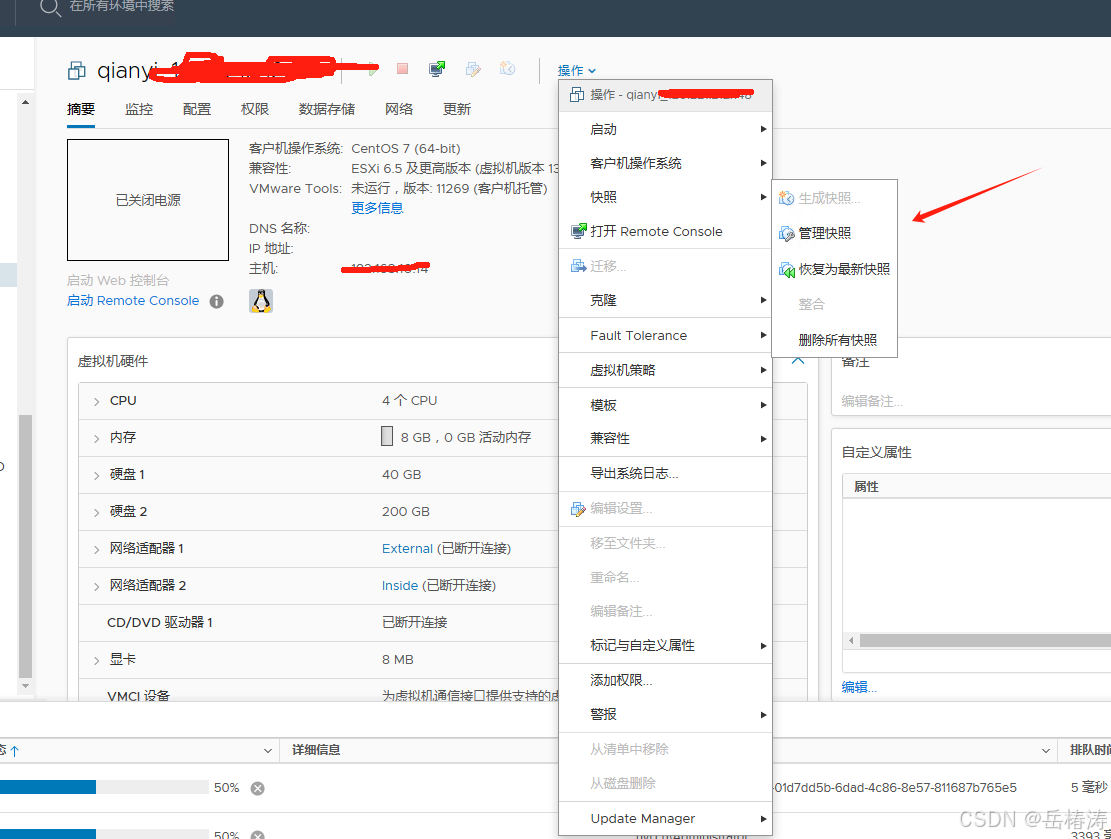1111x839 pixels.
Task: Click the 更多信息 link
Action: tap(377, 208)
